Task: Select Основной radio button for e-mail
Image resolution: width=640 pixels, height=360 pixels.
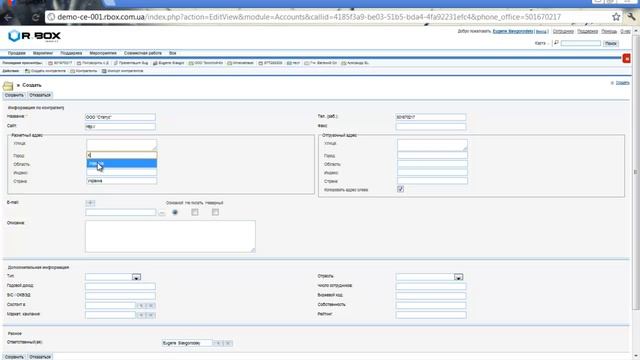Action: click(x=175, y=212)
